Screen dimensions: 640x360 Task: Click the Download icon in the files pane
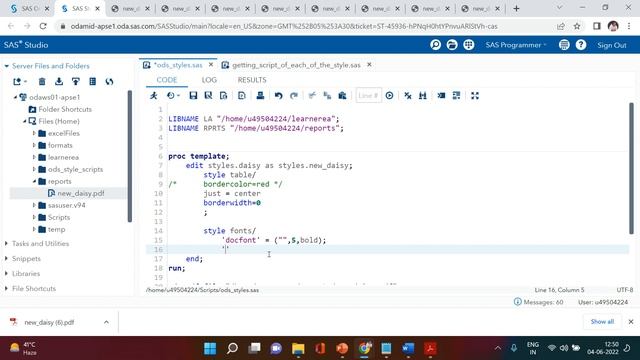pos(59,82)
